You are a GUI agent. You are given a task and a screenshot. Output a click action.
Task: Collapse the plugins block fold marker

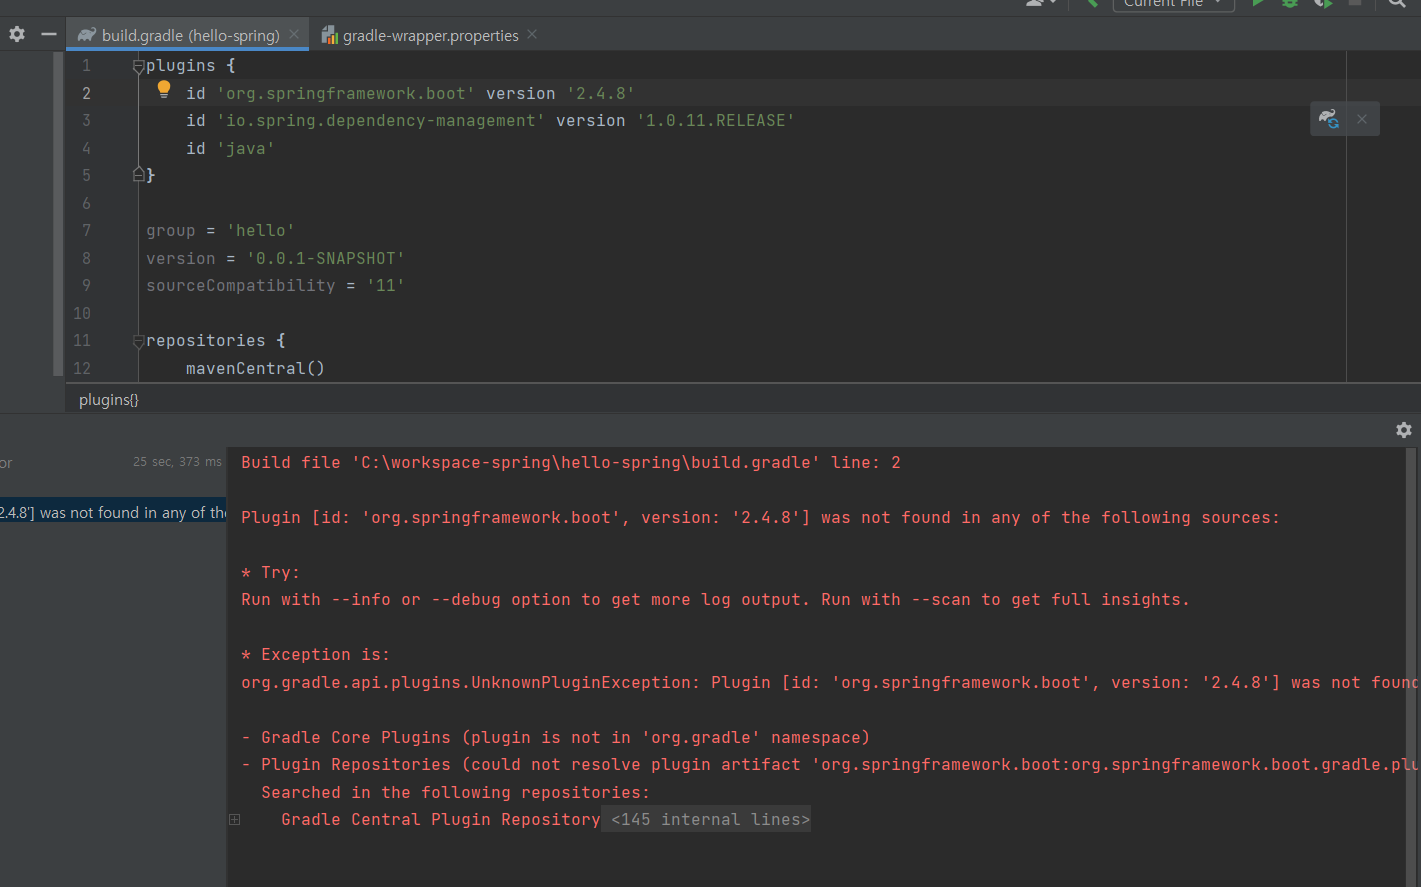(138, 66)
